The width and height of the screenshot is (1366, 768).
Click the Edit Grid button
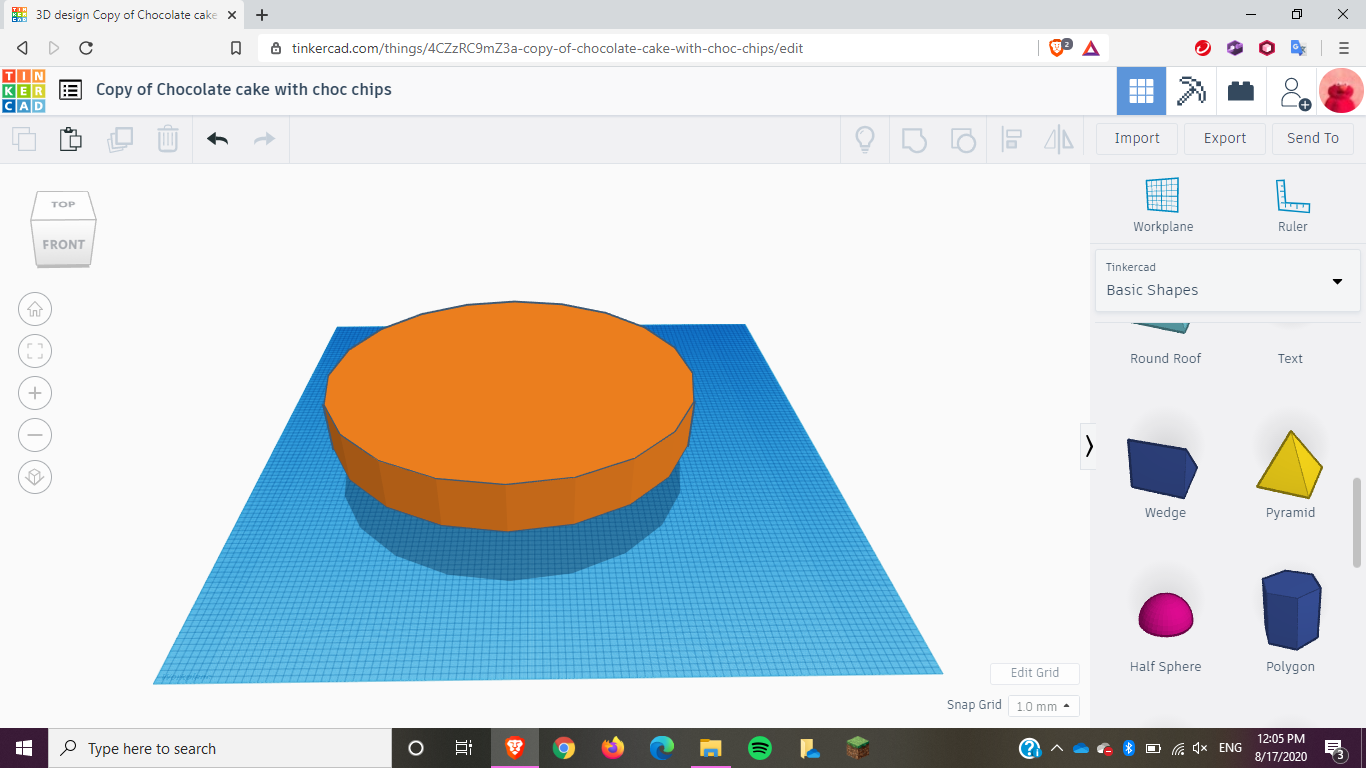1034,673
